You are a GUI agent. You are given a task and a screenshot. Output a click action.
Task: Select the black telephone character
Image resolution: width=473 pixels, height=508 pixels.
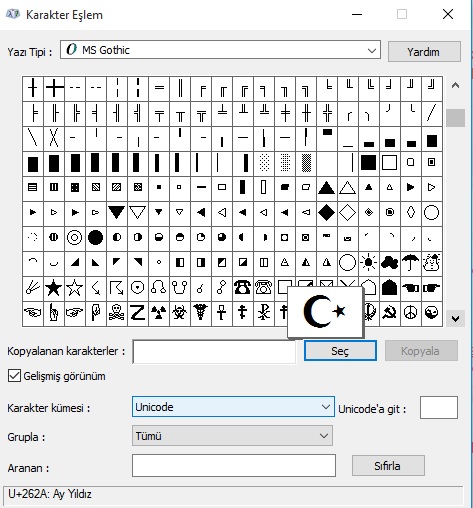coord(242,288)
